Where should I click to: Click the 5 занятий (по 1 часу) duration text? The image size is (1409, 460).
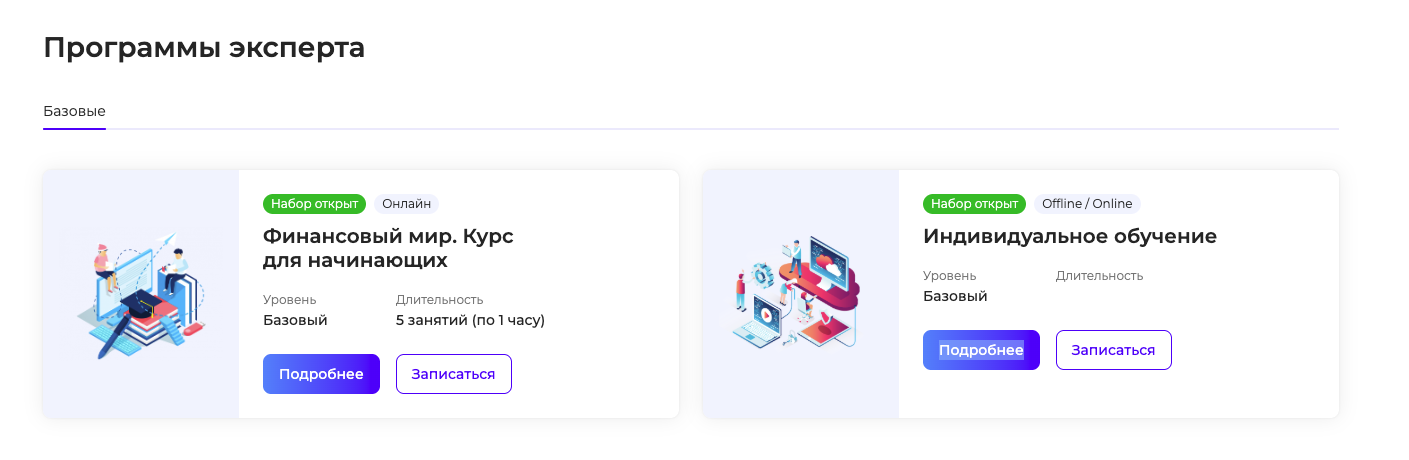470,320
